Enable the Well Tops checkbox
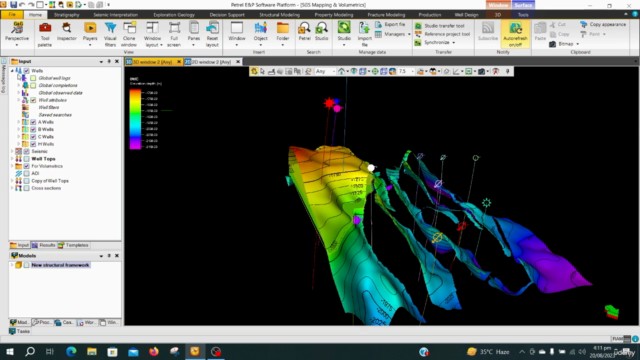The height and width of the screenshot is (360, 640). point(27,159)
